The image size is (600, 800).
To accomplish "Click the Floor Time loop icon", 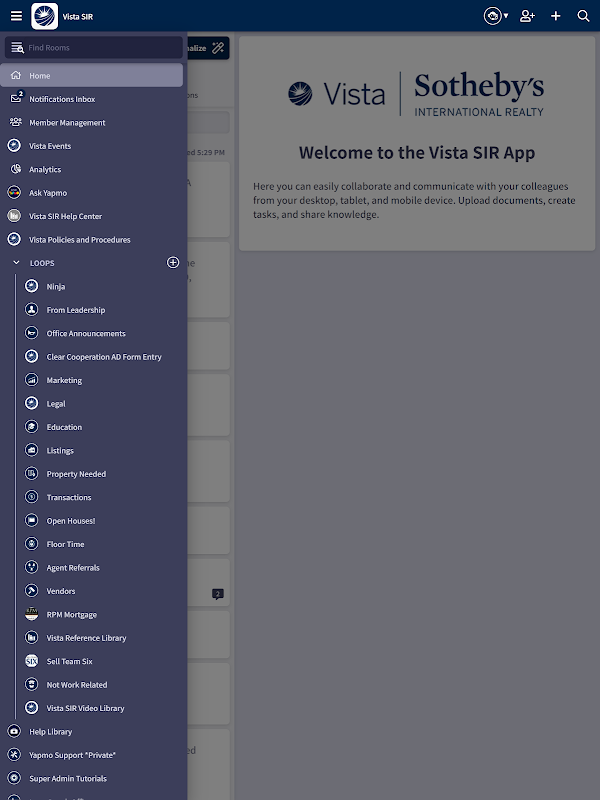I will click(32, 544).
